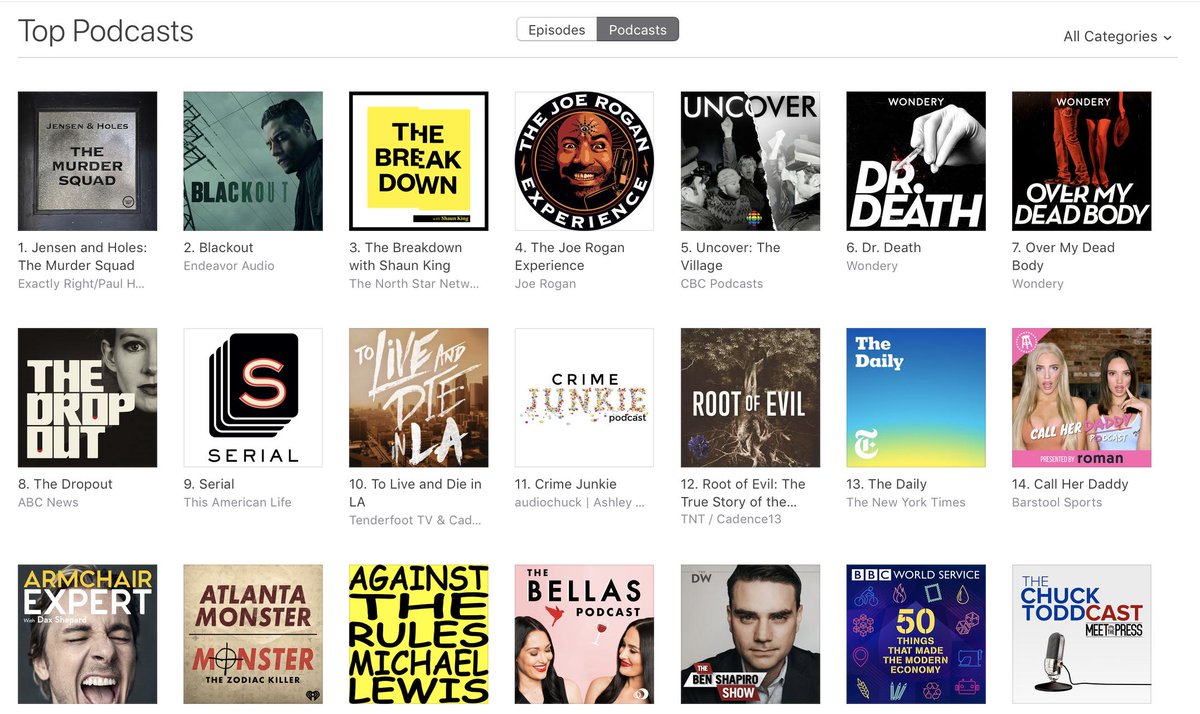Image resolution: width=1200 pixels, height=714 pixels.
Task: Open the Blackout podcast cover
Action: 253,161
